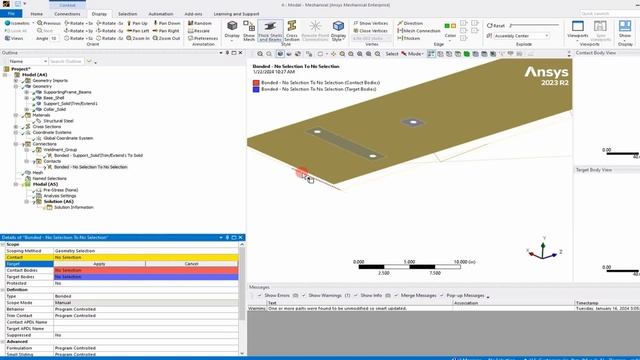The height and width of the screenshot is (360, 640).
Task: Open the Display dropdown in Style group
Action: pyautogui.click(x=232, y=31)
